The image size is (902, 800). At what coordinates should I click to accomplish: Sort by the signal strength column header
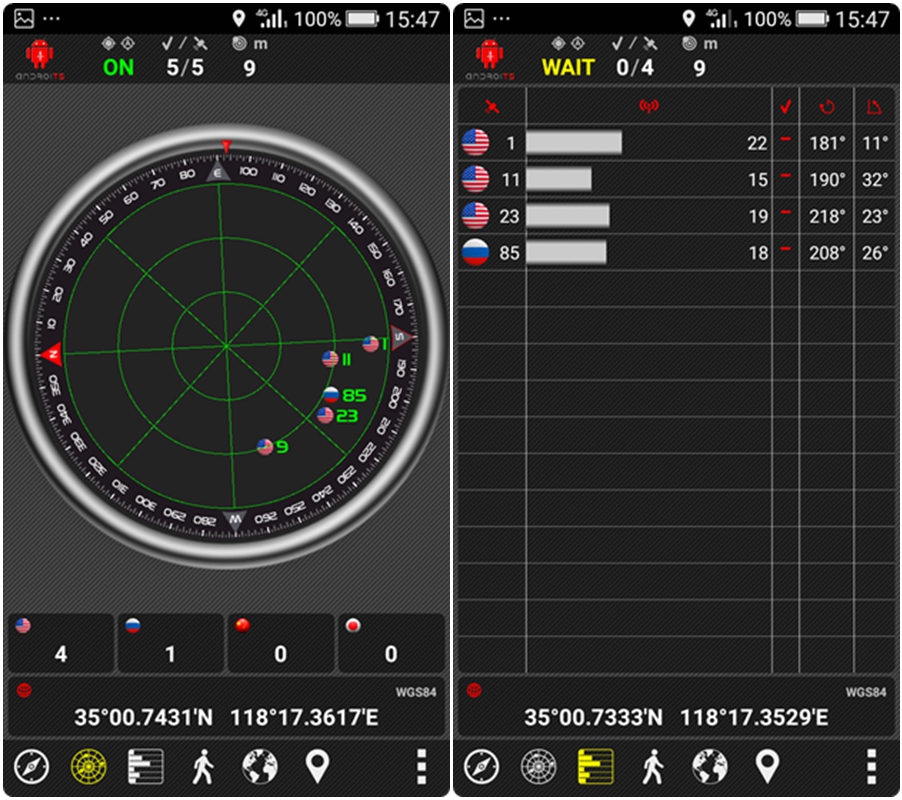tap(648, 106)
